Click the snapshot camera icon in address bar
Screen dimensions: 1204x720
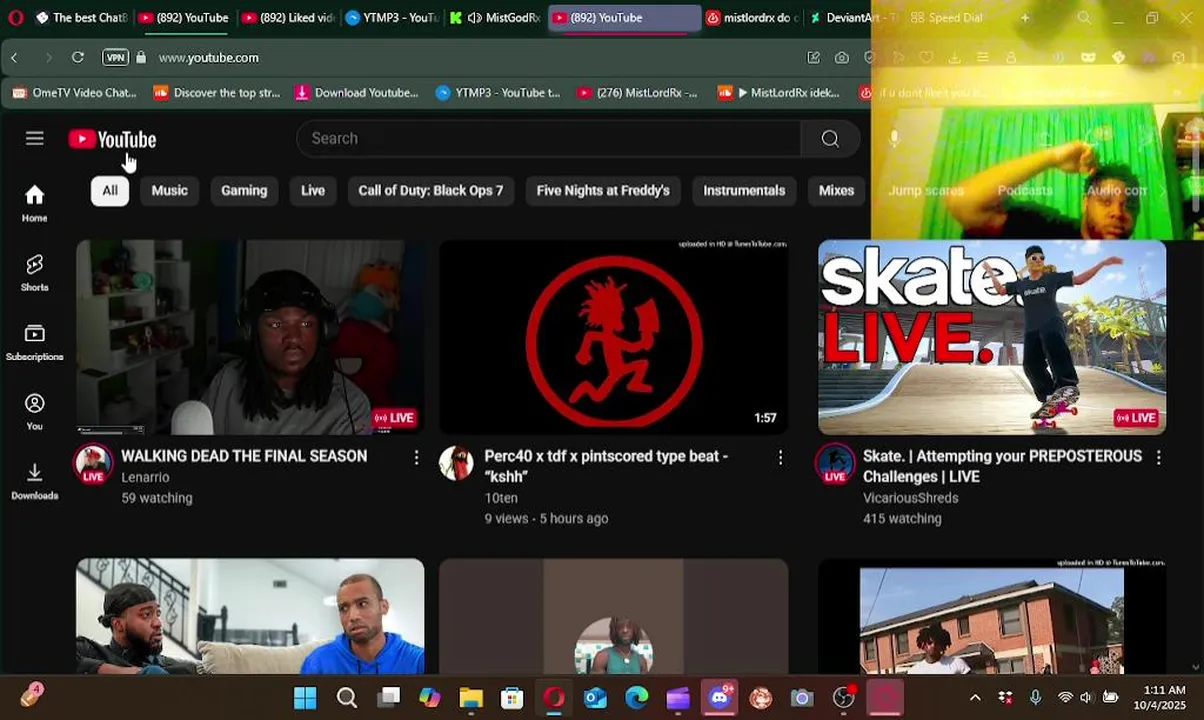click(842, 58)
